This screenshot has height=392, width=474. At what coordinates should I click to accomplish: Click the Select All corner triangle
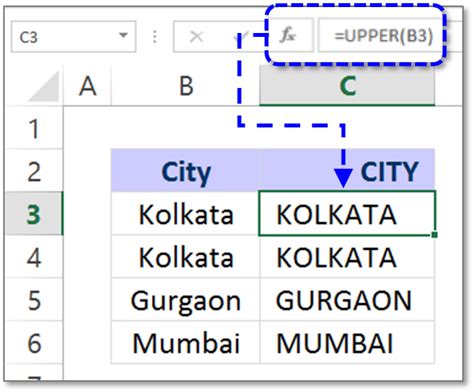pyautogui.click(x=43, y=86)
